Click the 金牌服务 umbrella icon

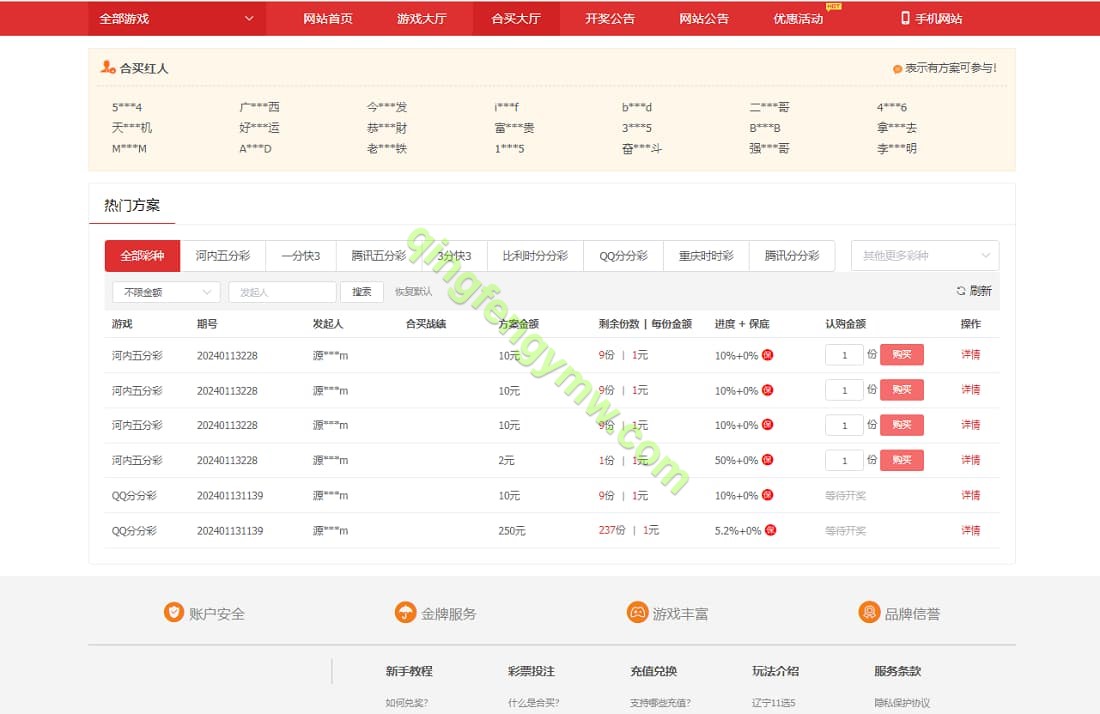tap(405, 612)
